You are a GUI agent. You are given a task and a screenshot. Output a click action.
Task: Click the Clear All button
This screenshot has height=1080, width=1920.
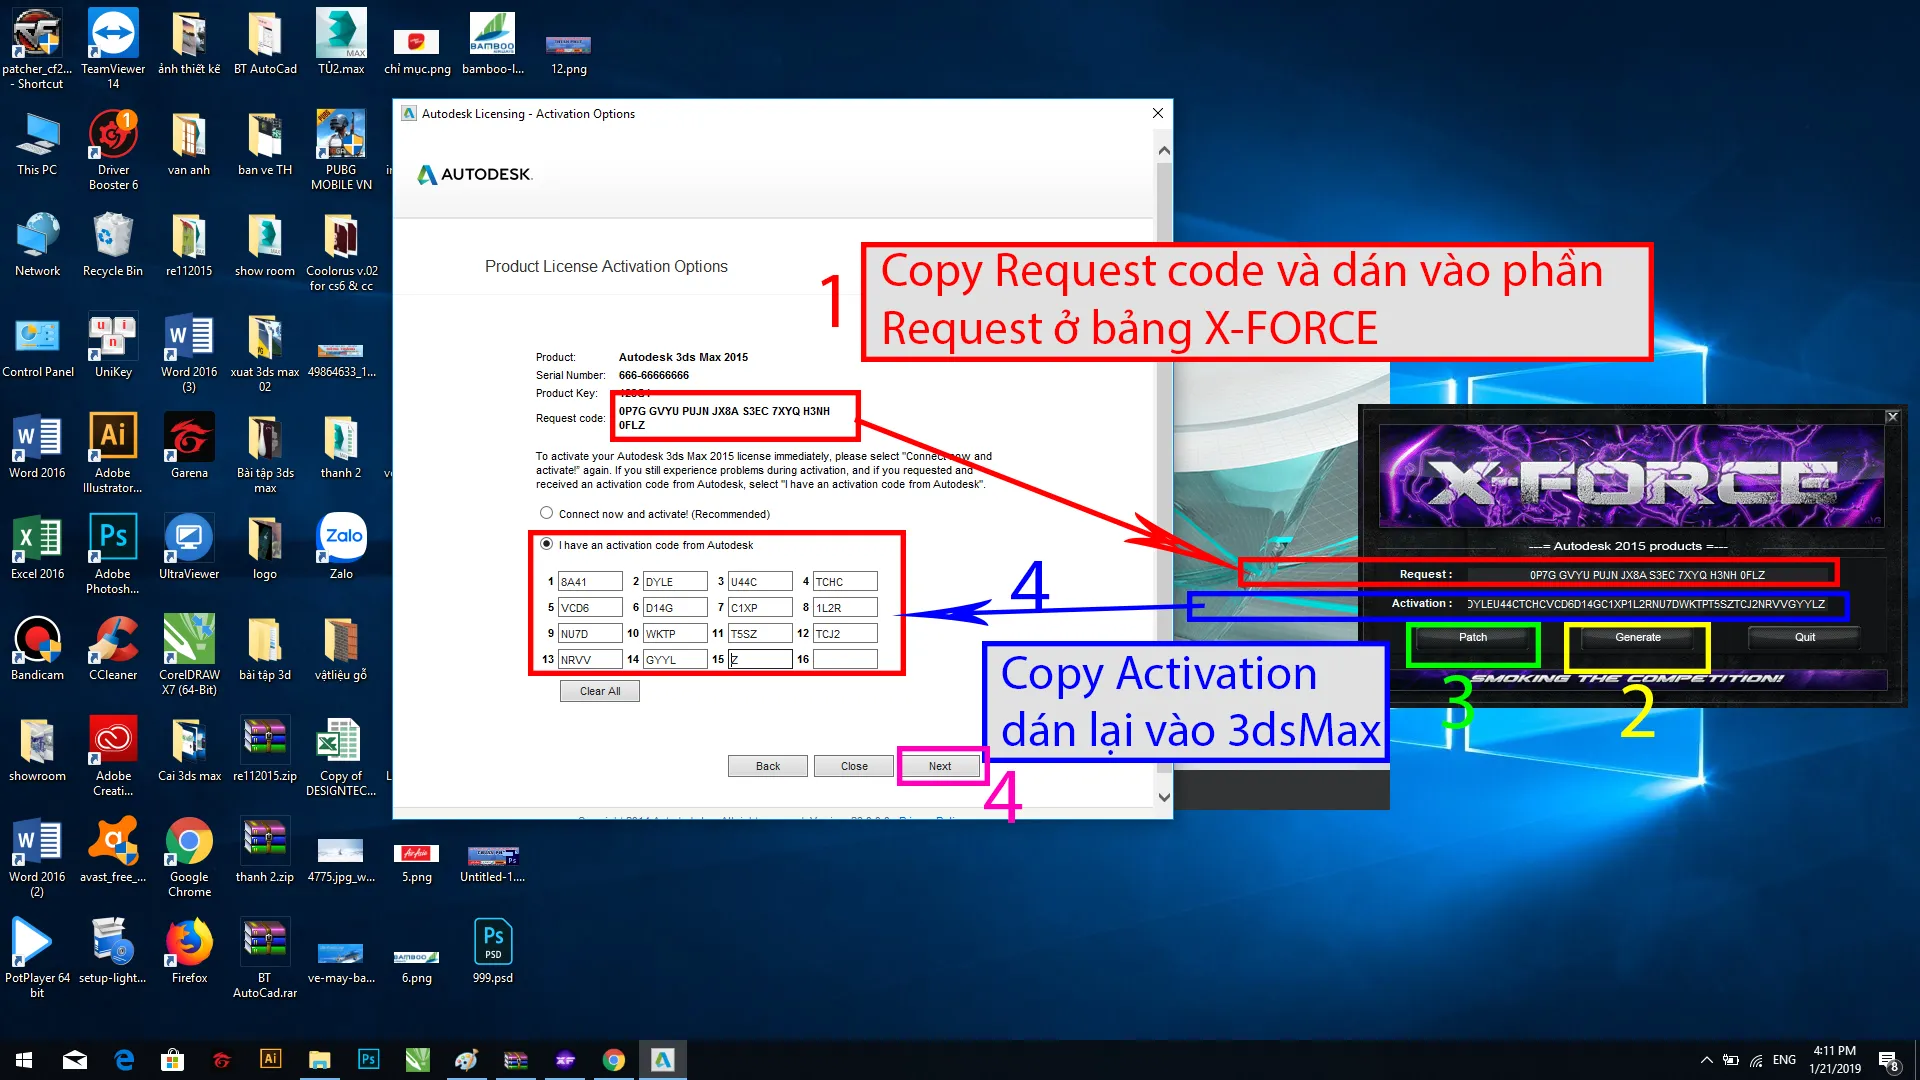(600, 691)
